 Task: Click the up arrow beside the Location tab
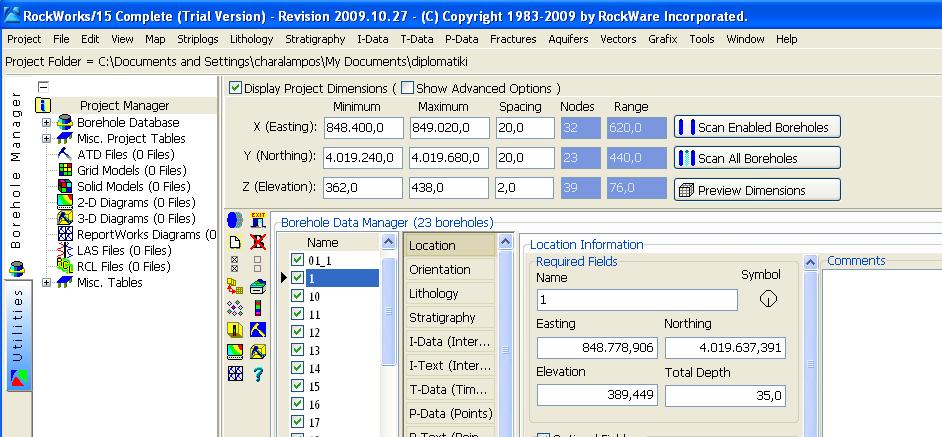(506, 242)
